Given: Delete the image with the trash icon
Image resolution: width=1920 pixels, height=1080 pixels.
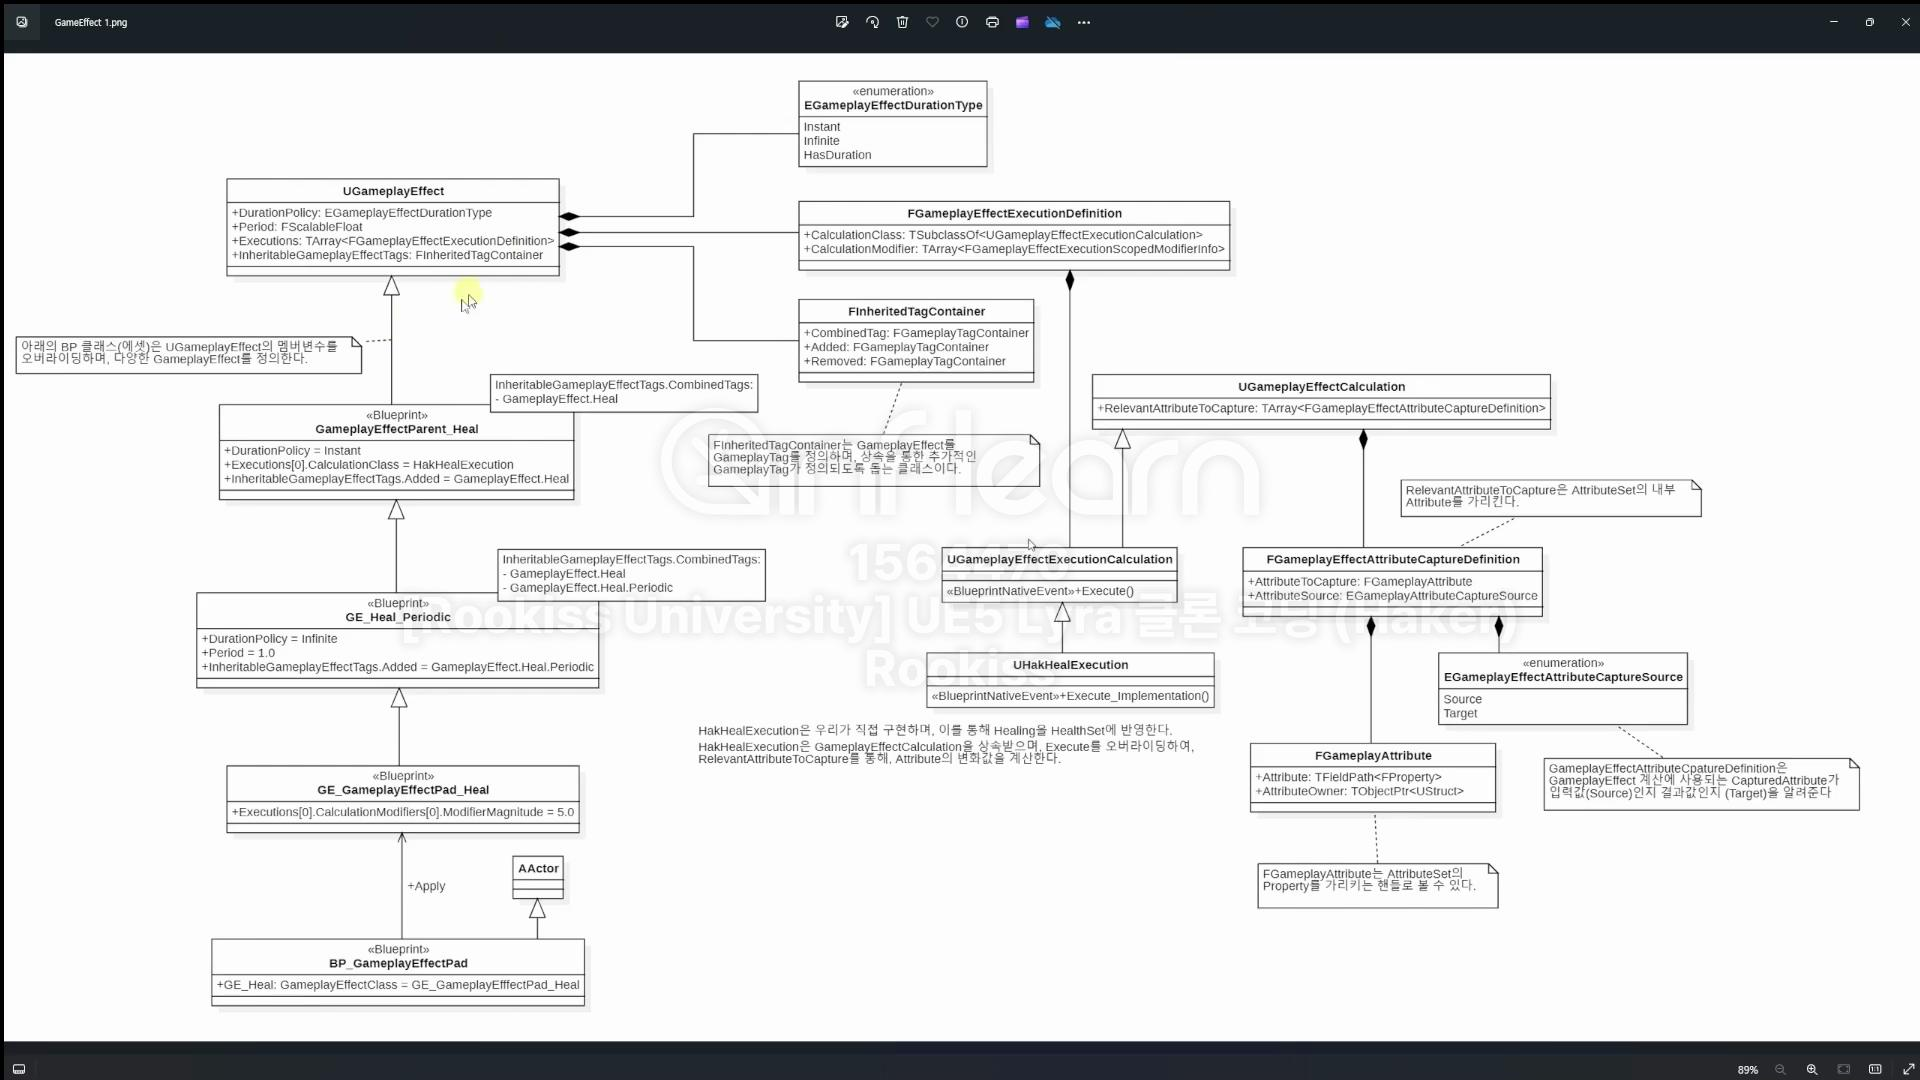Looking at the screenshot, I should point(902,22).
